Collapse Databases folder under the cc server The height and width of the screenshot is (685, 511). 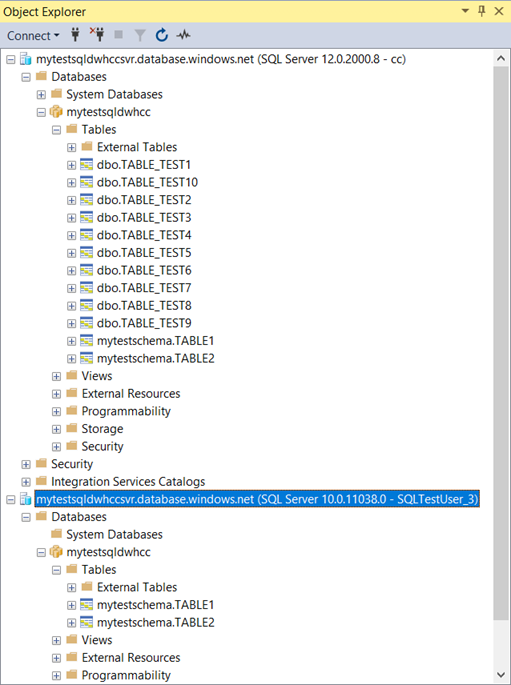[26, 77]
